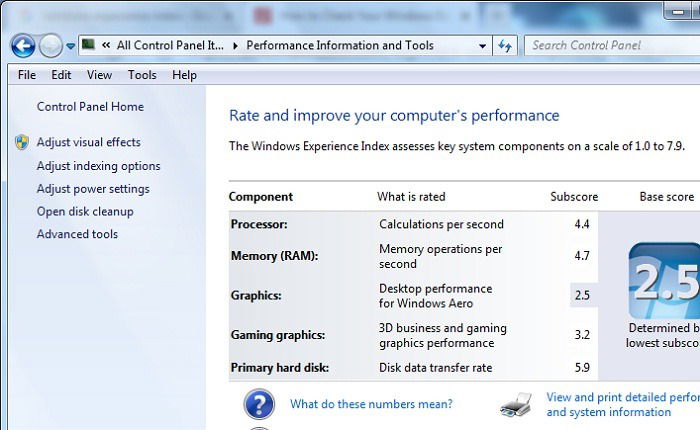Open What do these numbers mean link
This screenshot has width=700, height=430.
371,404
